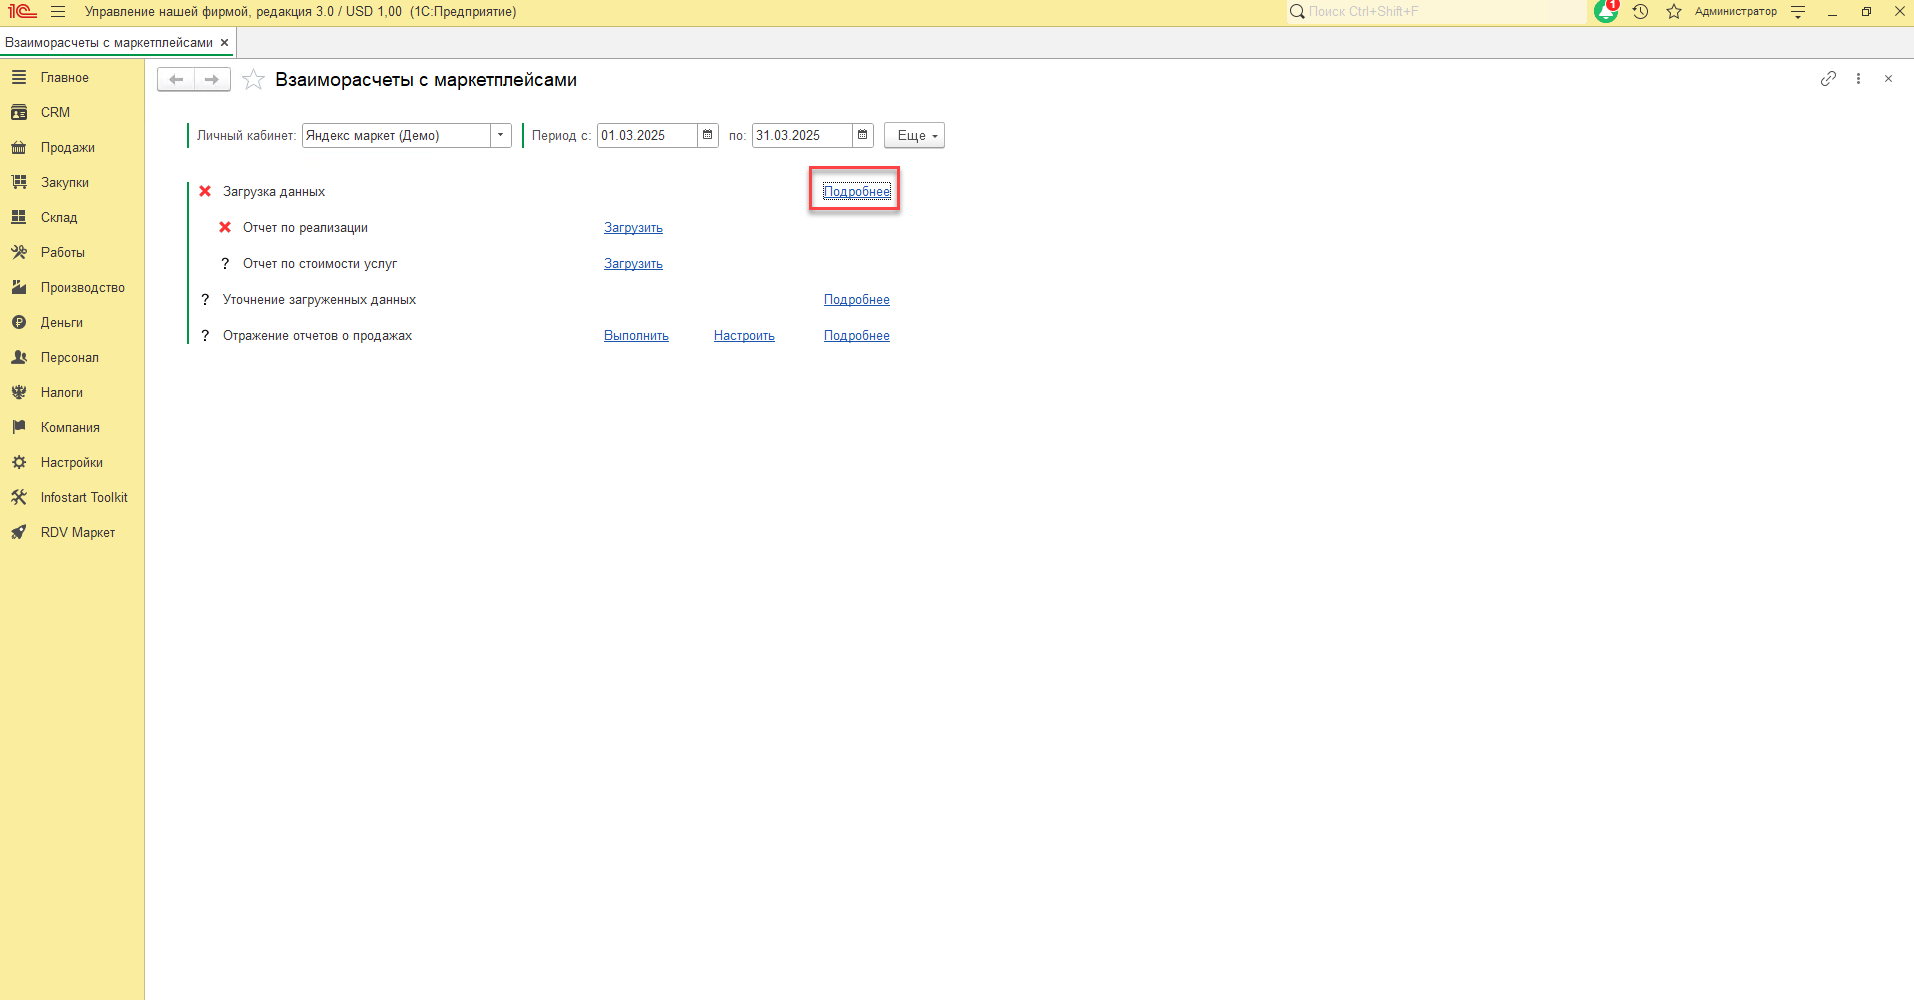Open the Еще dropdown menu
The height and width of the screenshot is (1000, 1914).
click(915, 136)
